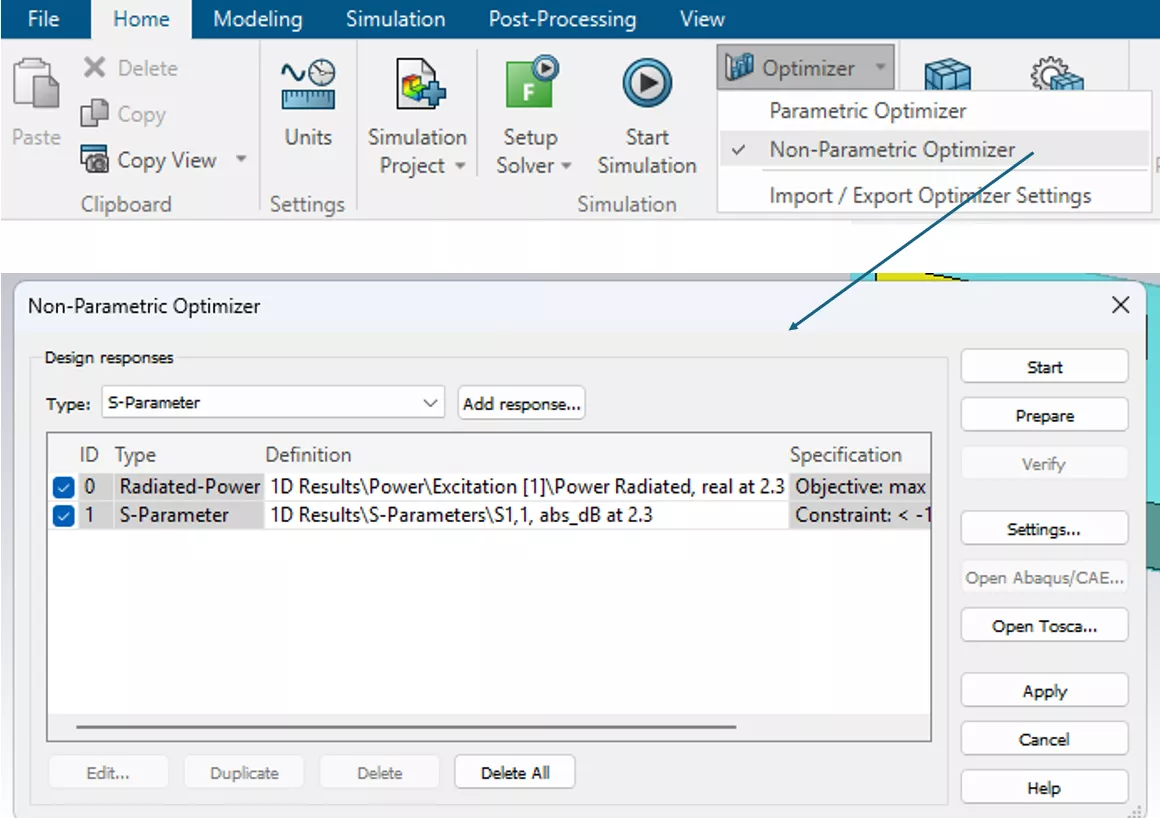
Task: Click the Copy View camera icon
Action: point(96,160)
